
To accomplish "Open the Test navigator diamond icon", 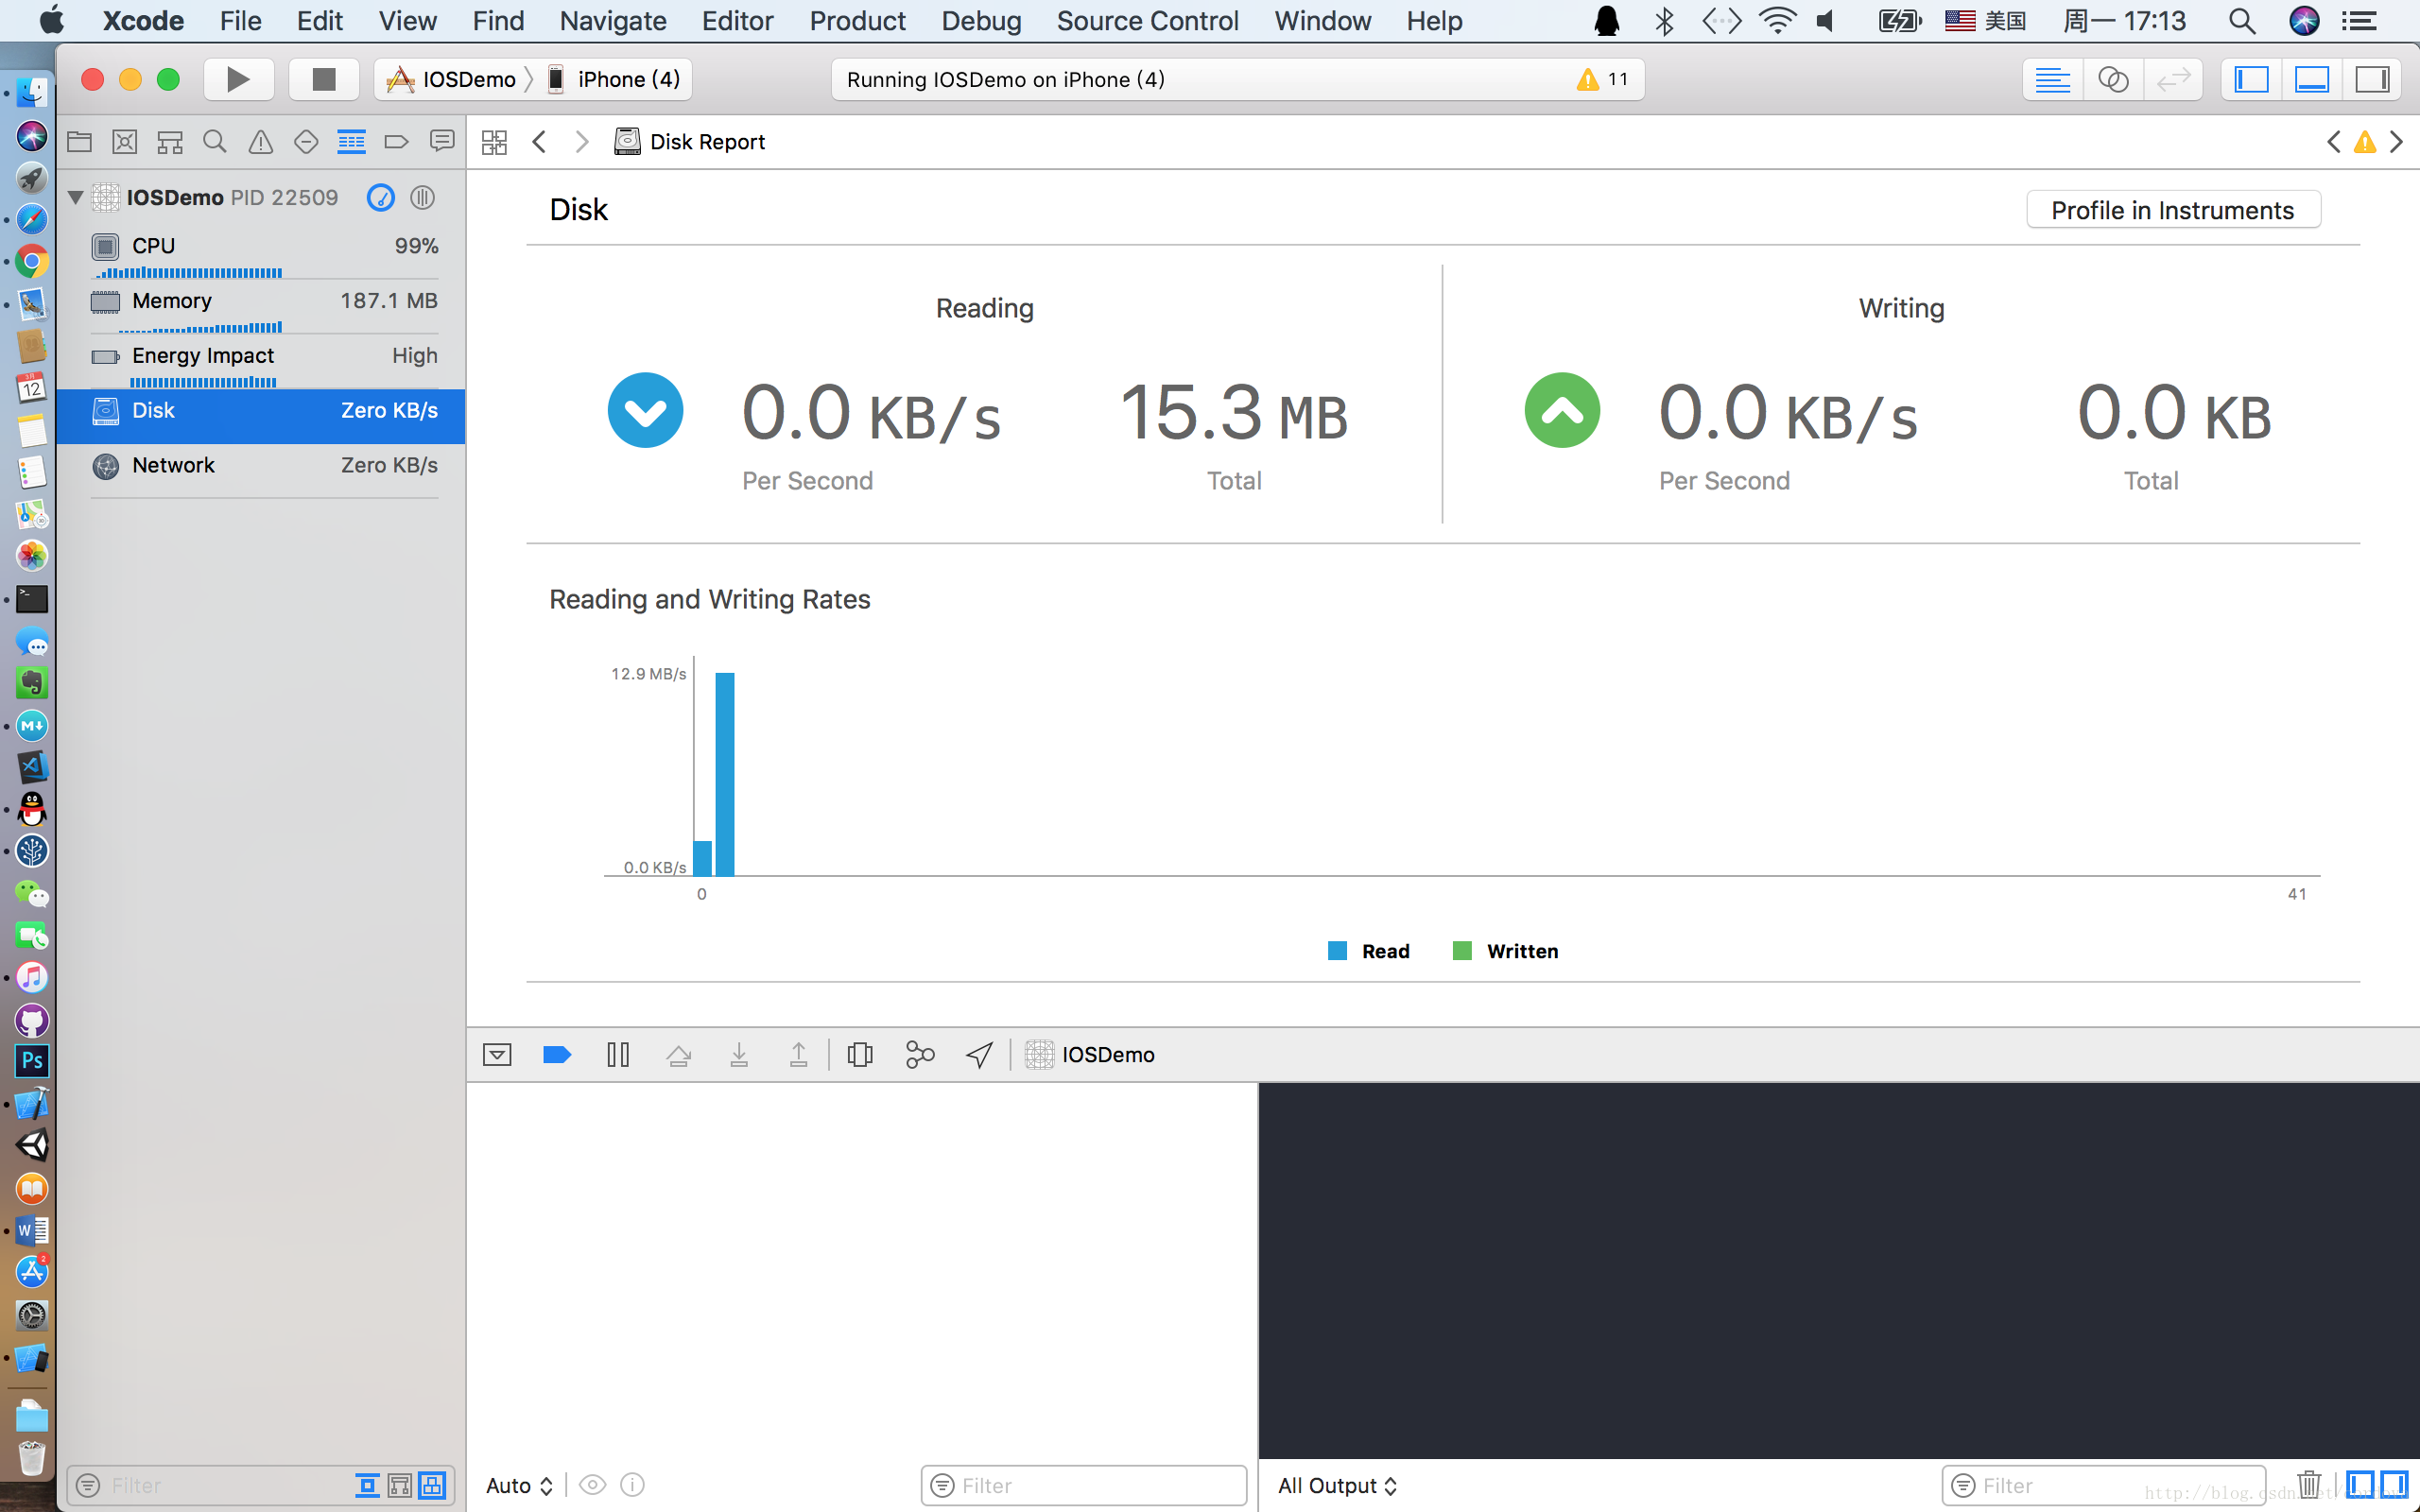I will [x=306, y=142].
